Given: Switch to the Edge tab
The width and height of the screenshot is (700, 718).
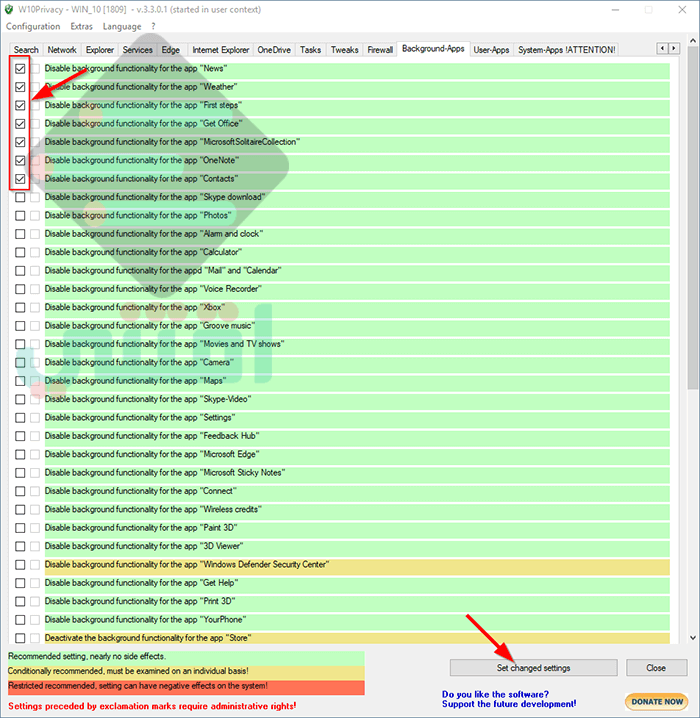Looking at the screenshot, I should pyautogui.click(x=171, y=50).
